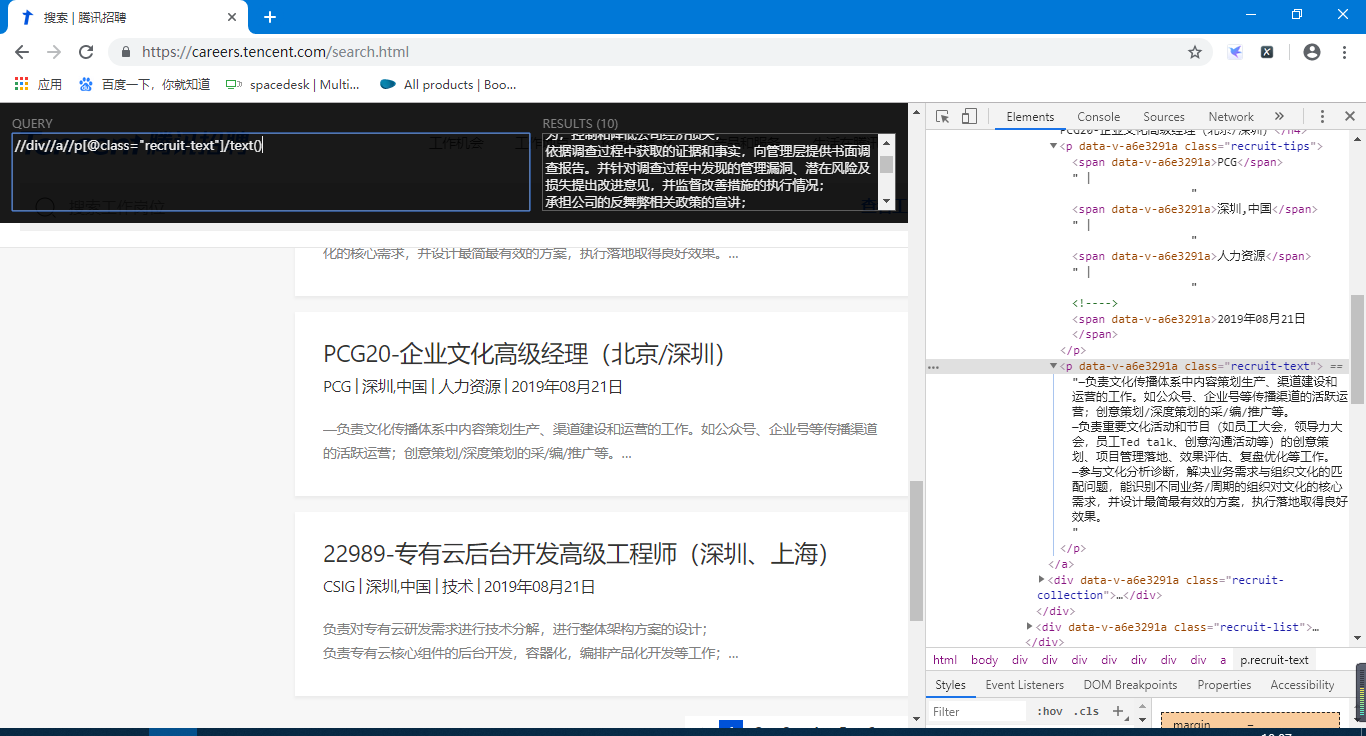This screenshot has height=736, width=1366.
Task: Switch to the Console tab
Action: pyautogui.click(x=1098, y=117)
